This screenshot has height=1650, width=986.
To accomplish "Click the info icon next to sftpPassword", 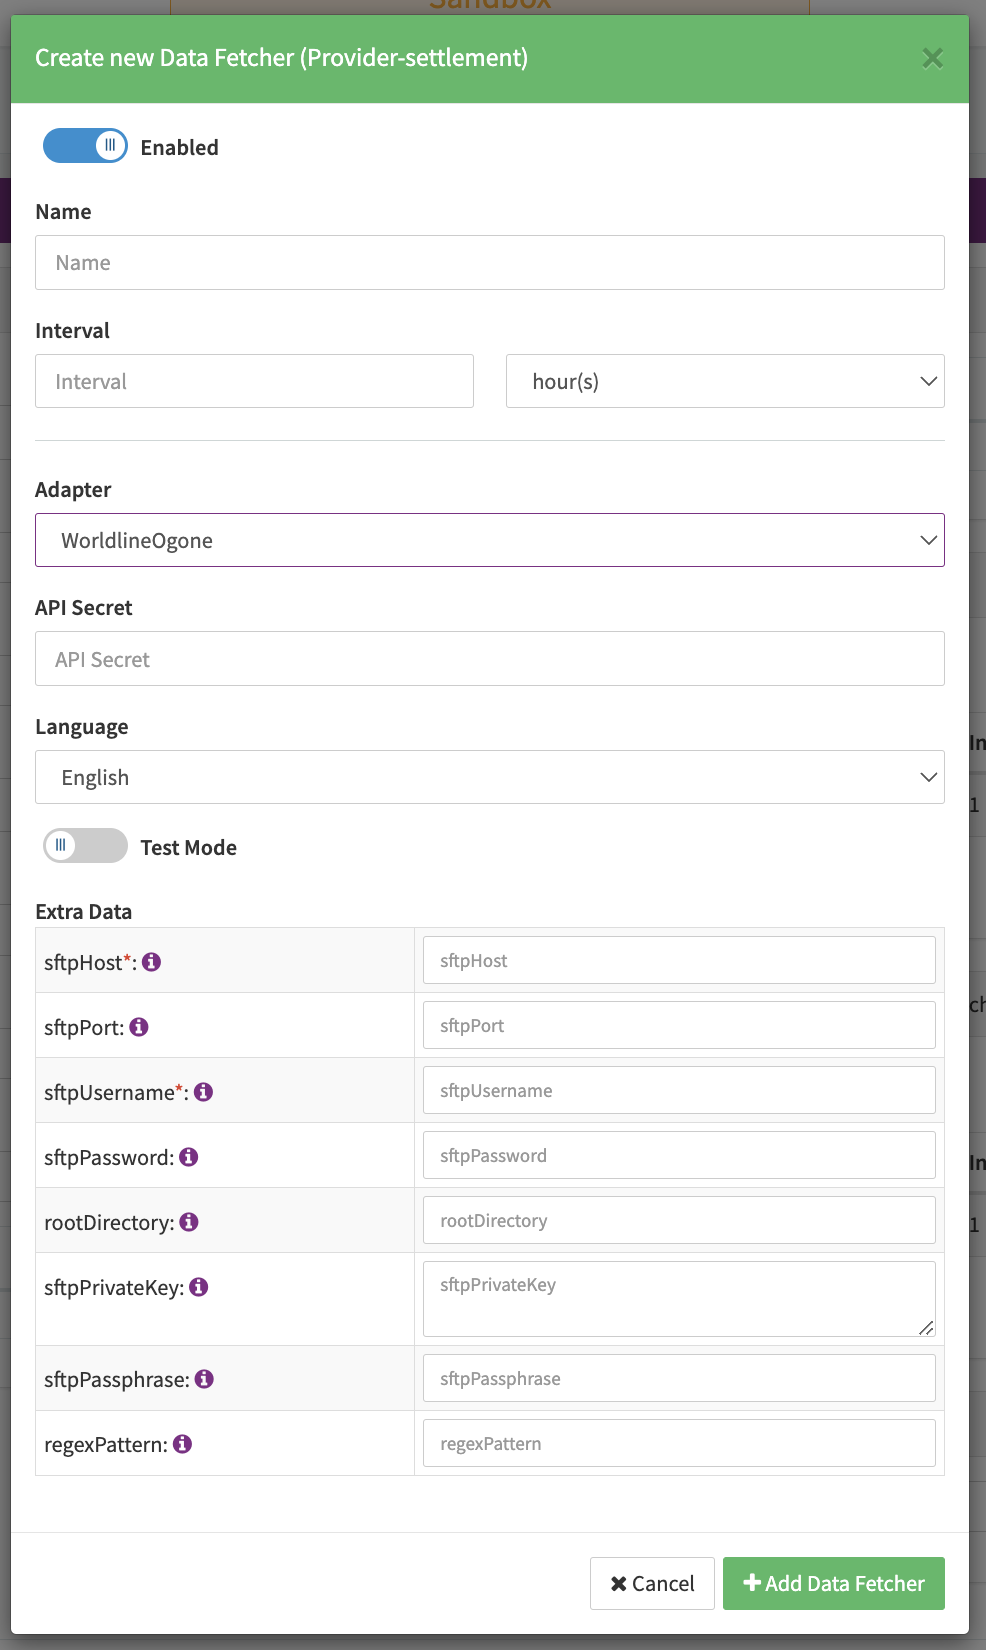I will tap(189, 1157).
